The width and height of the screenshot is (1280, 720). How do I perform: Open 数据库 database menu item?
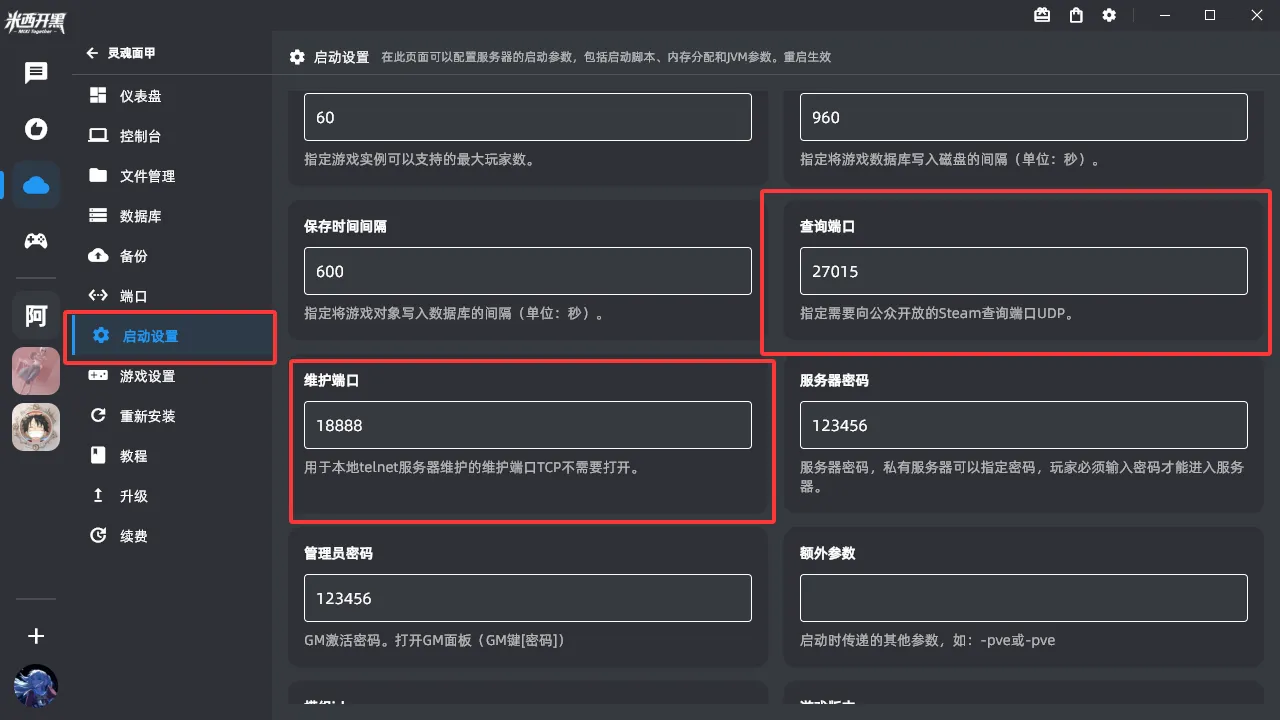tap(172, 216)
